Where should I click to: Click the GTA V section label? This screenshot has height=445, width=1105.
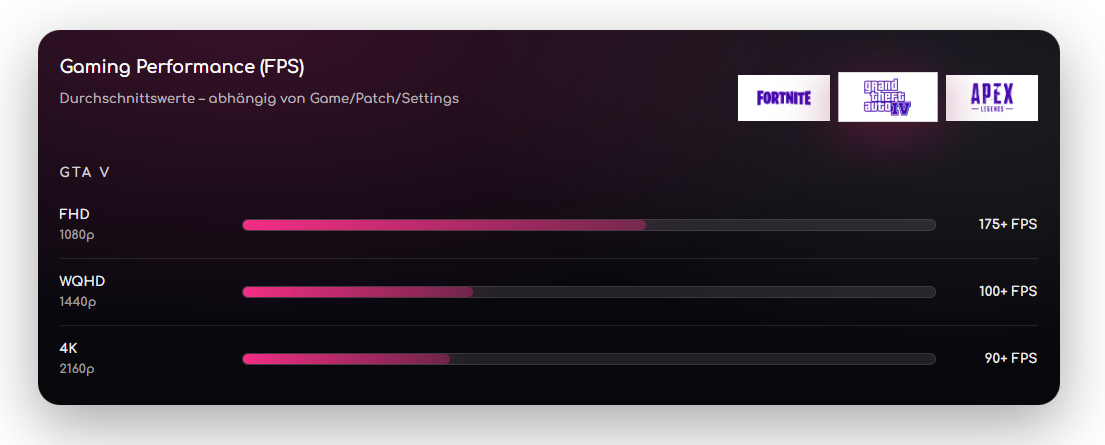coord(85,172)
